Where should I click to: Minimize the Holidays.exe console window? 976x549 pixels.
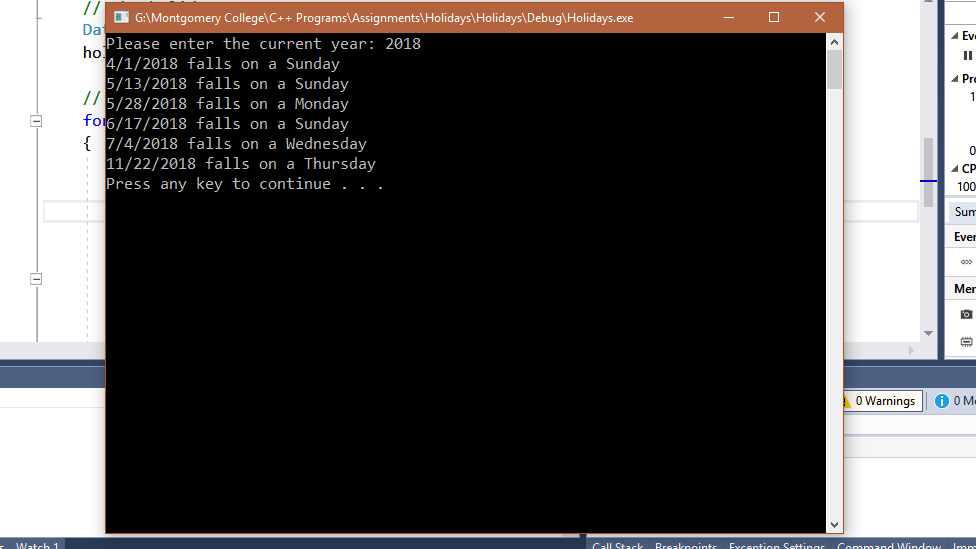[x=729, y=17]
